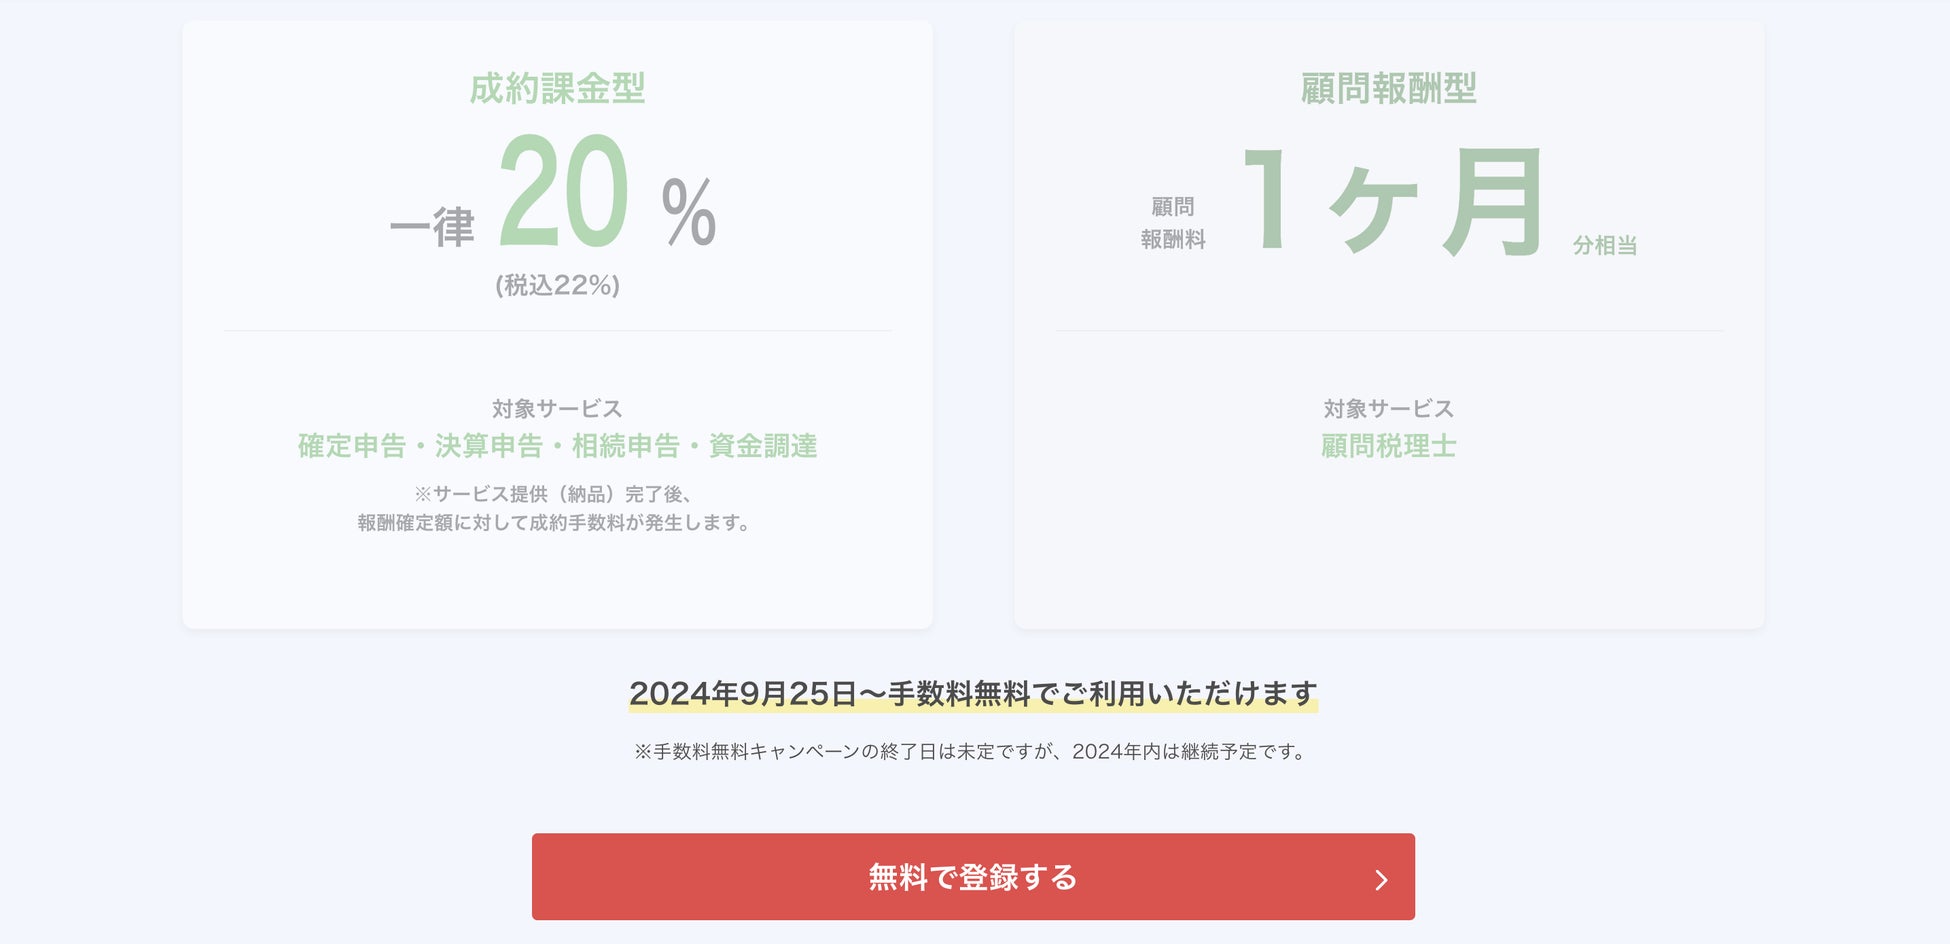This screenshot has width=1950, height=944.
Task: Click the (税込22%) note
Action: 557,286
